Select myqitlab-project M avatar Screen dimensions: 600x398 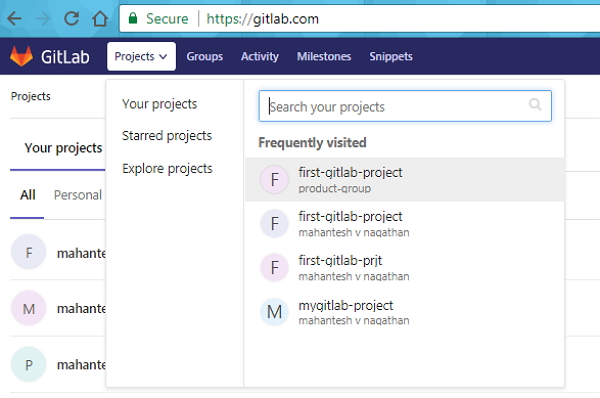click(x=274, y=312)
